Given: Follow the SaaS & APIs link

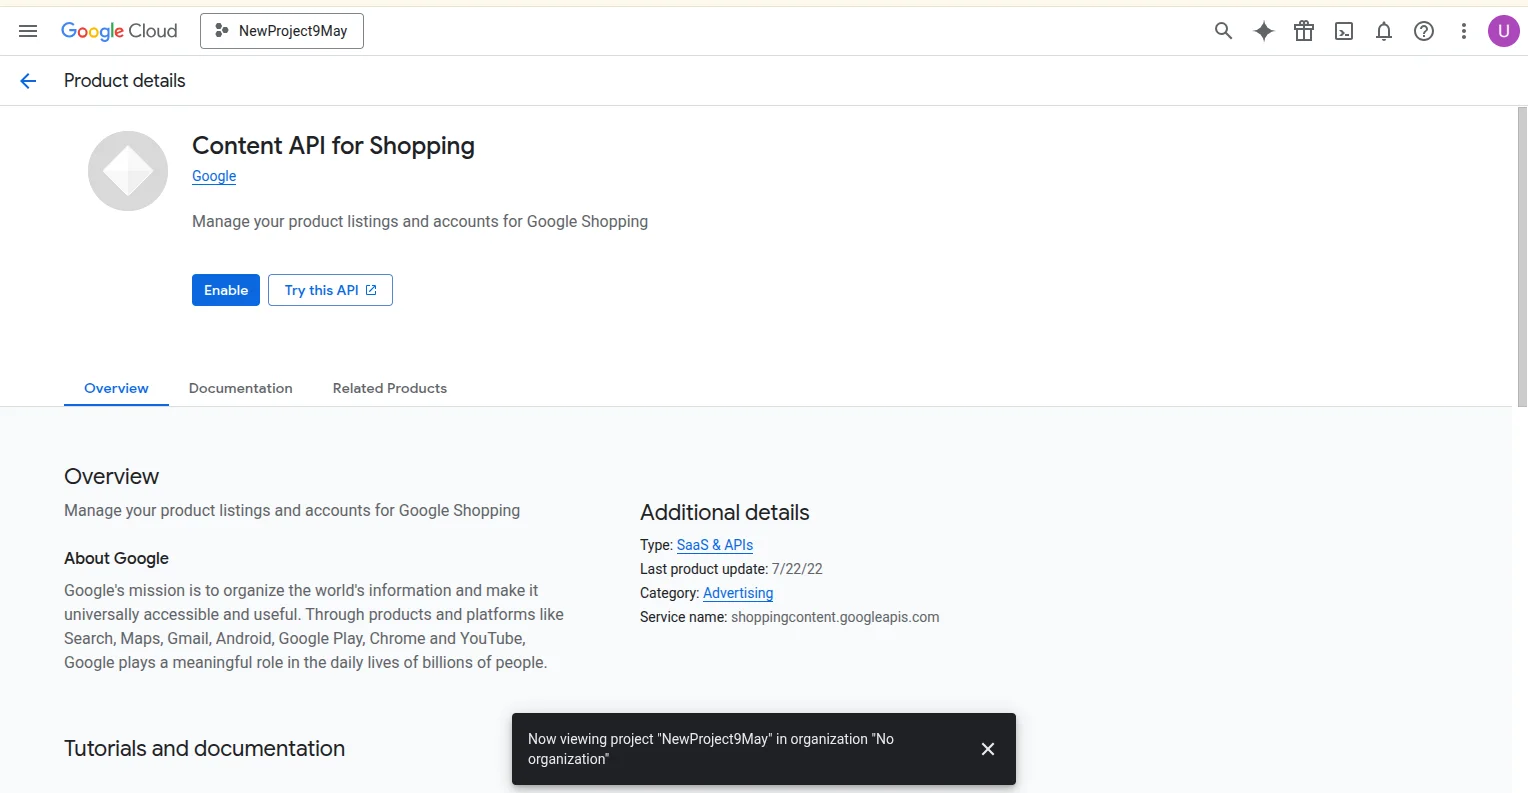Looking at the screenshot, I should tap(714, 545).
